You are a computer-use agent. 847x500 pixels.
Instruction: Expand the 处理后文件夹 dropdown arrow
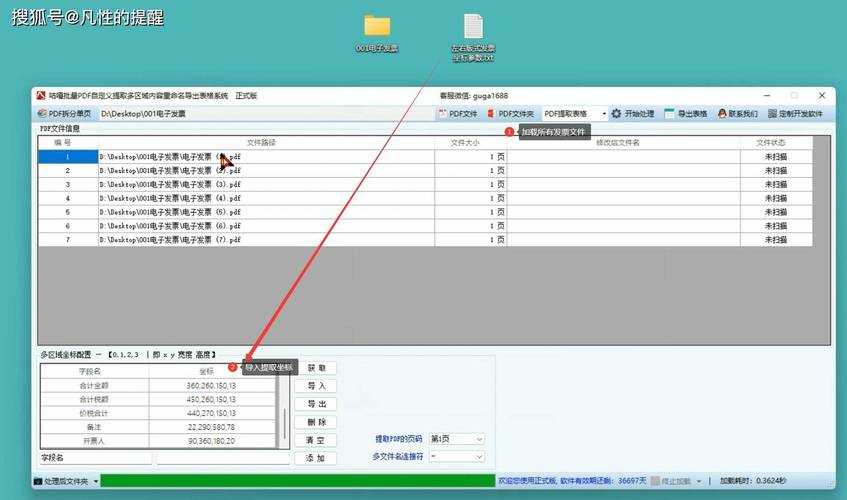tap(96, 481)
